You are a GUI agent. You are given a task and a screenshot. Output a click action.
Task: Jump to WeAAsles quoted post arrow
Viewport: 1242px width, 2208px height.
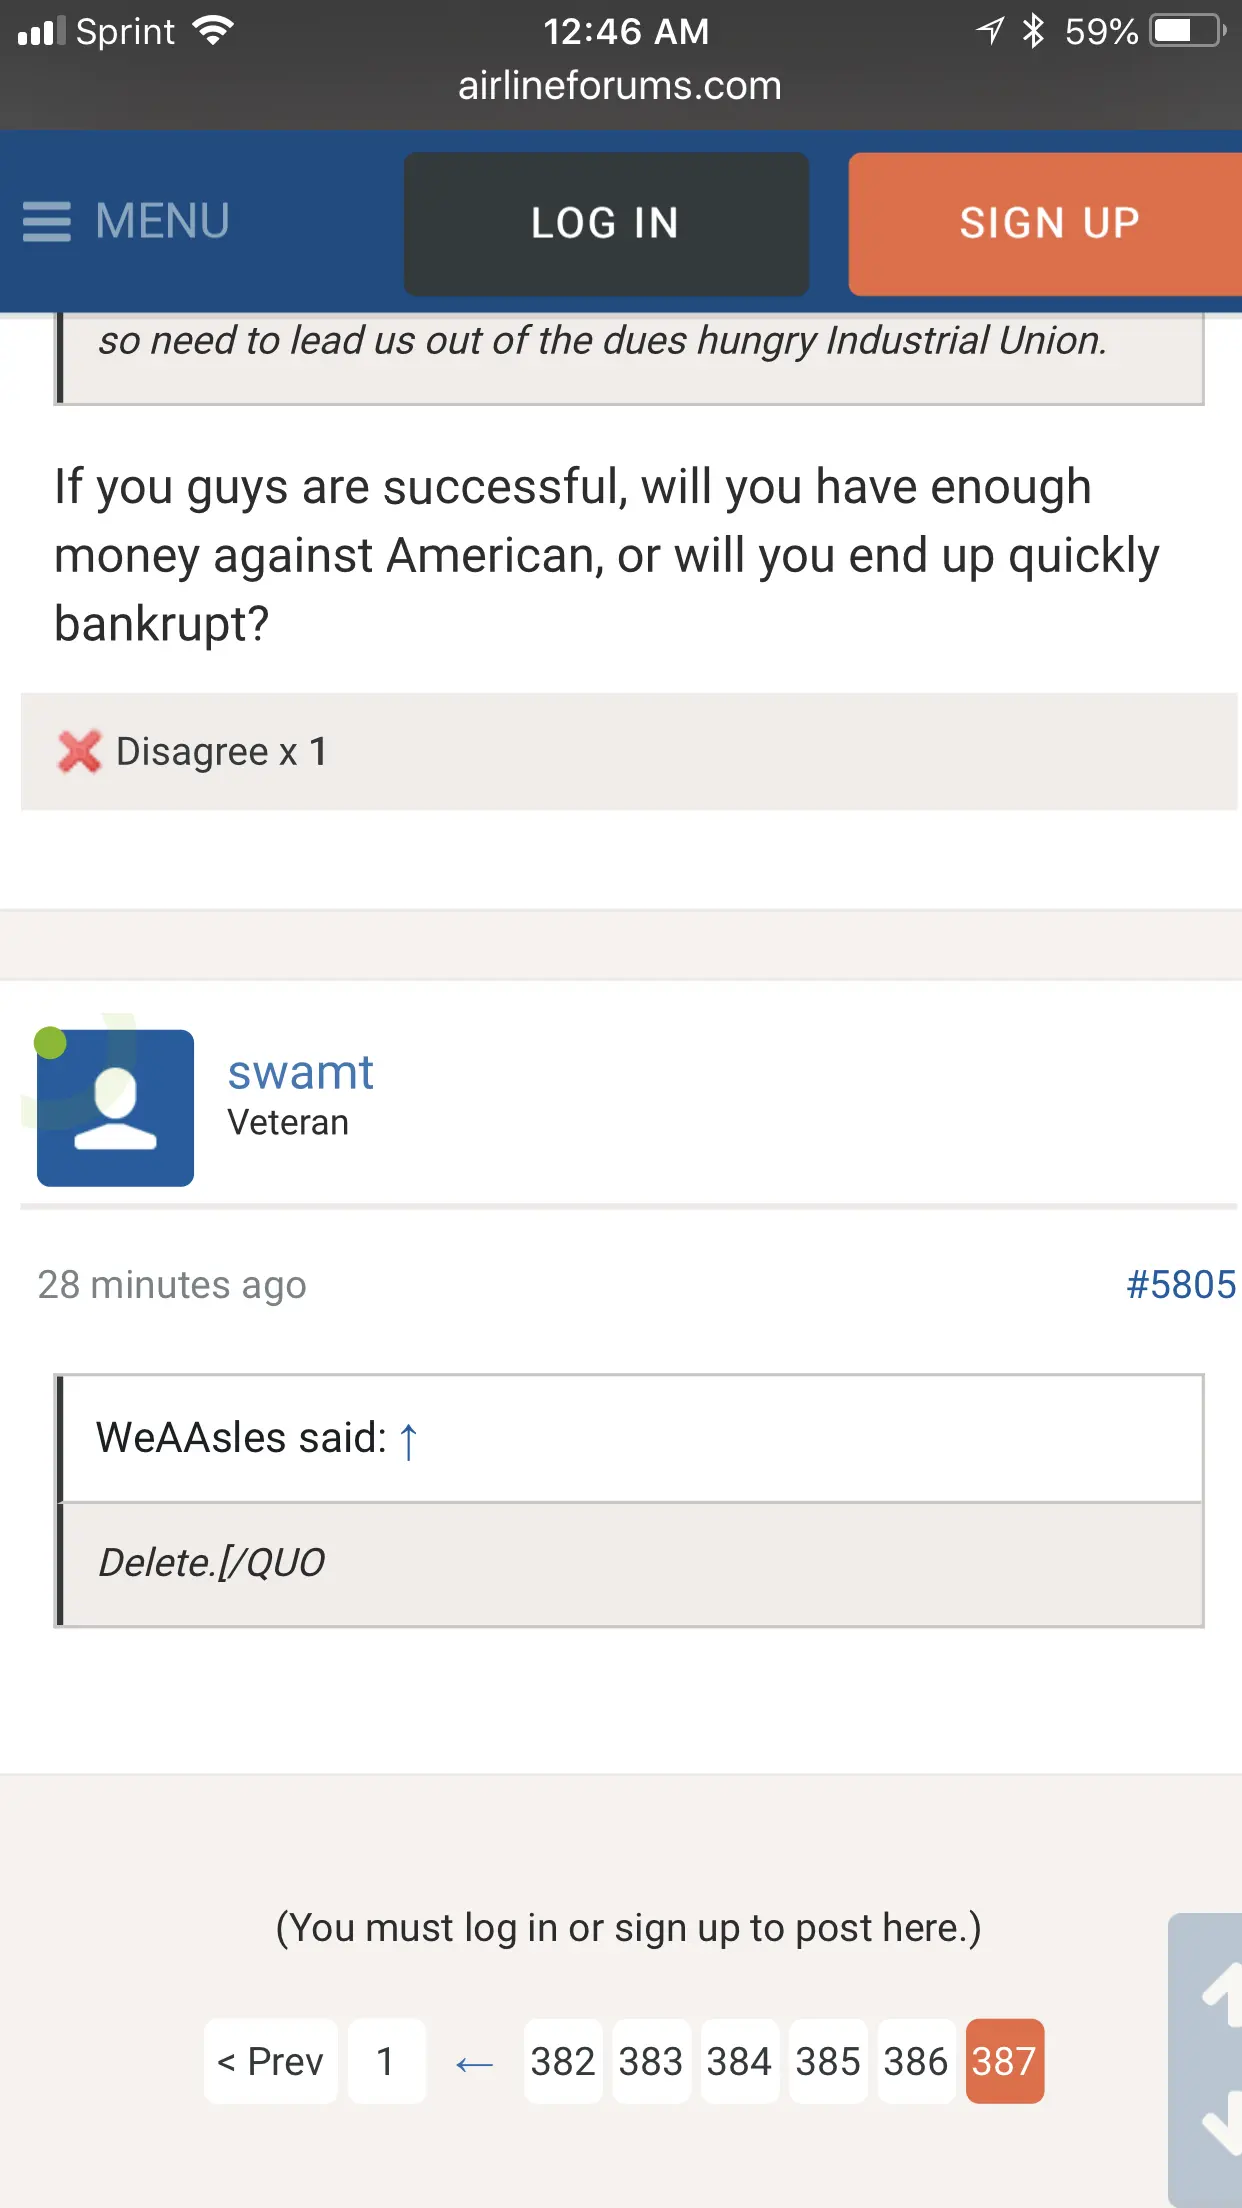pos(408,1441)
